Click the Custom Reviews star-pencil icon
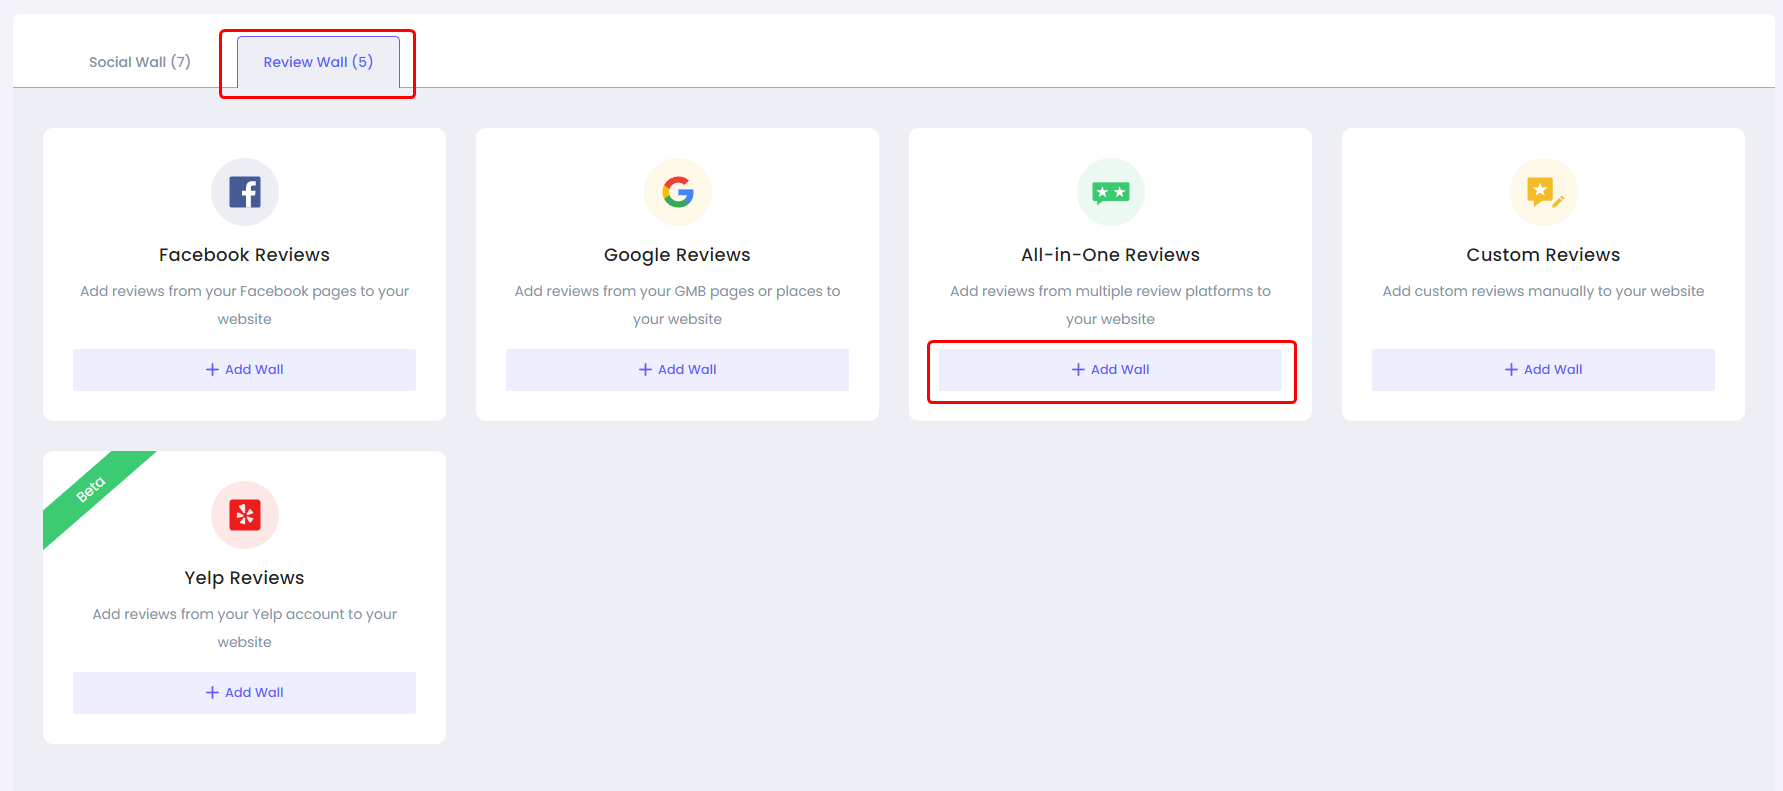The width and height of the screenshot is (1783, 791). tap(1544, 192)
